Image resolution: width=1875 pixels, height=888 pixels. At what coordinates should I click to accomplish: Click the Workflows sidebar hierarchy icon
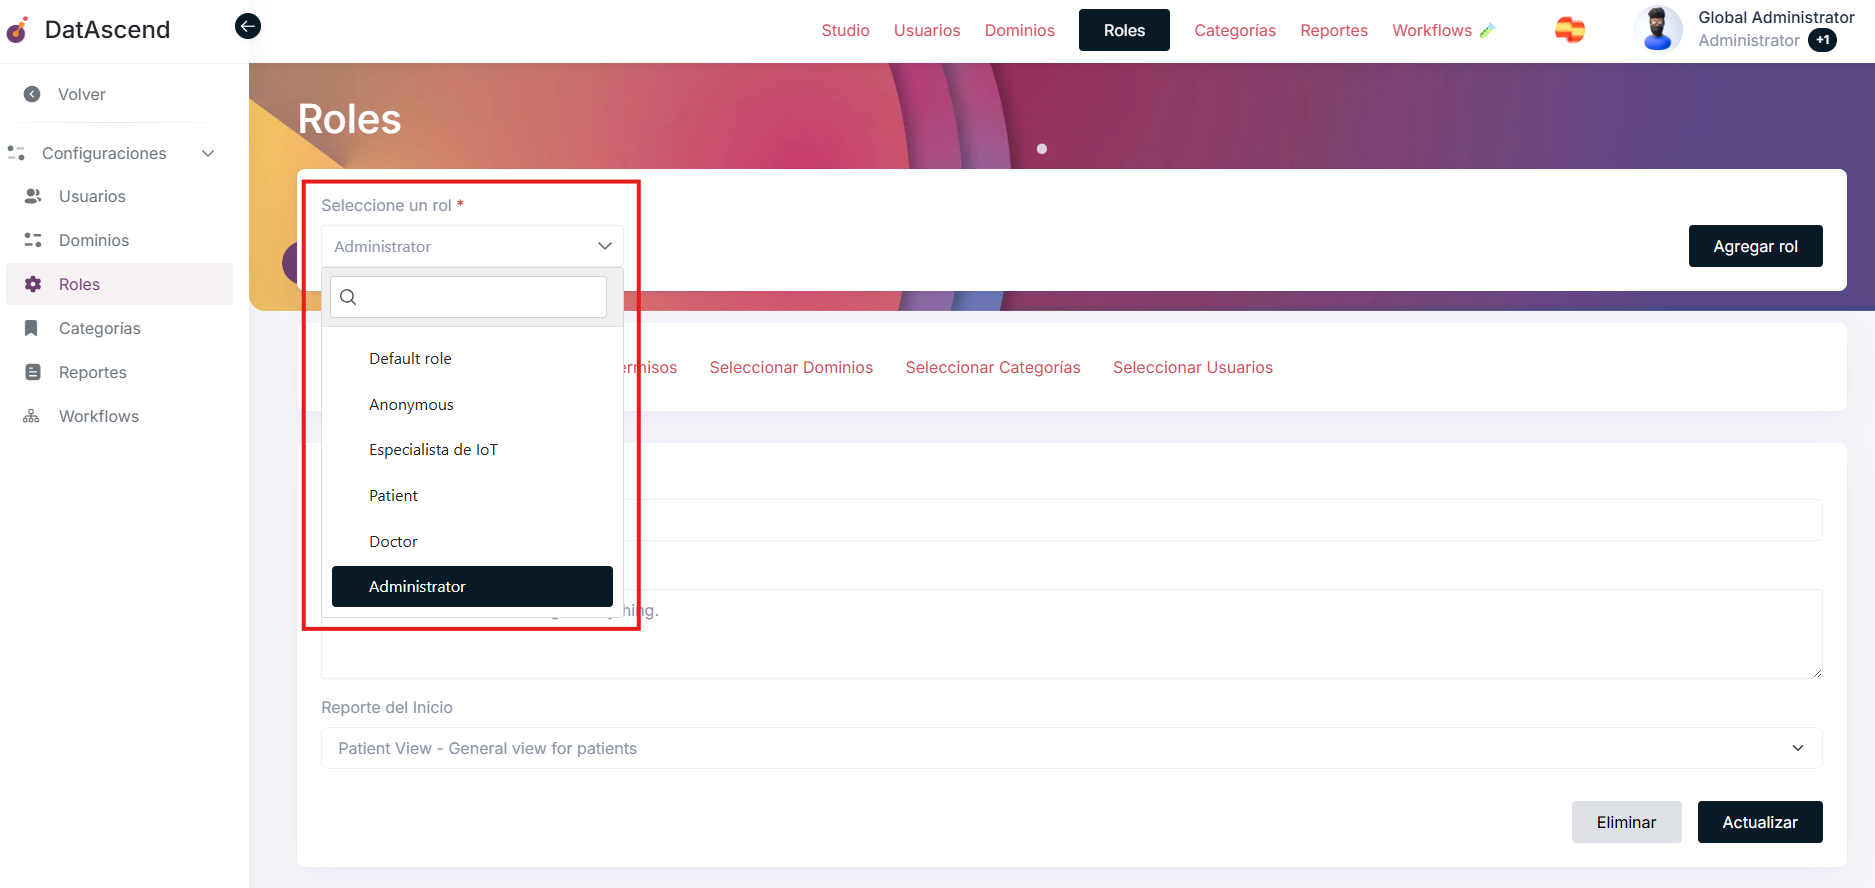pyautogui.click(x=32, y=416)
